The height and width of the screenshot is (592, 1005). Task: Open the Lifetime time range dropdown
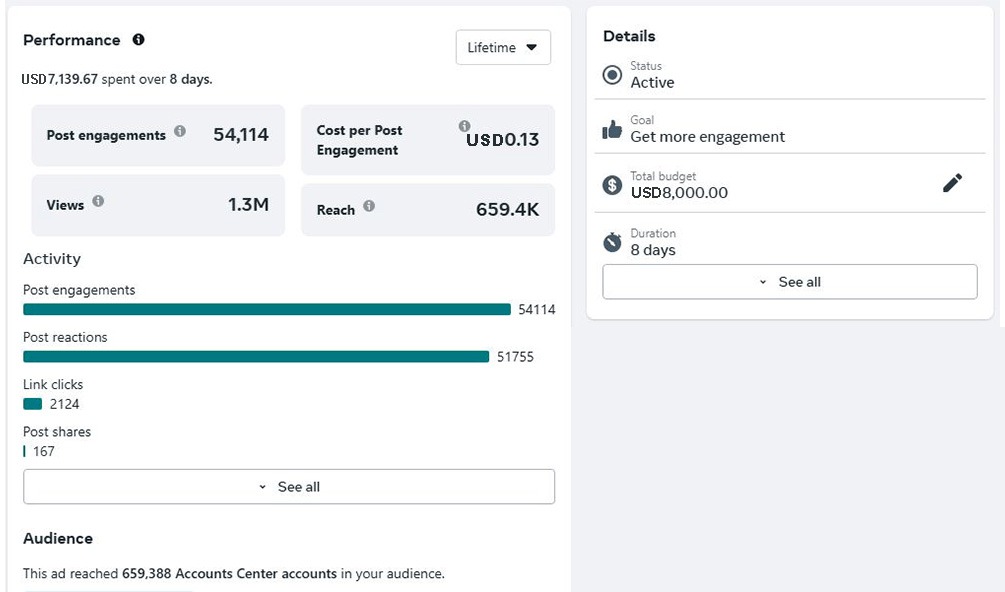503,47
